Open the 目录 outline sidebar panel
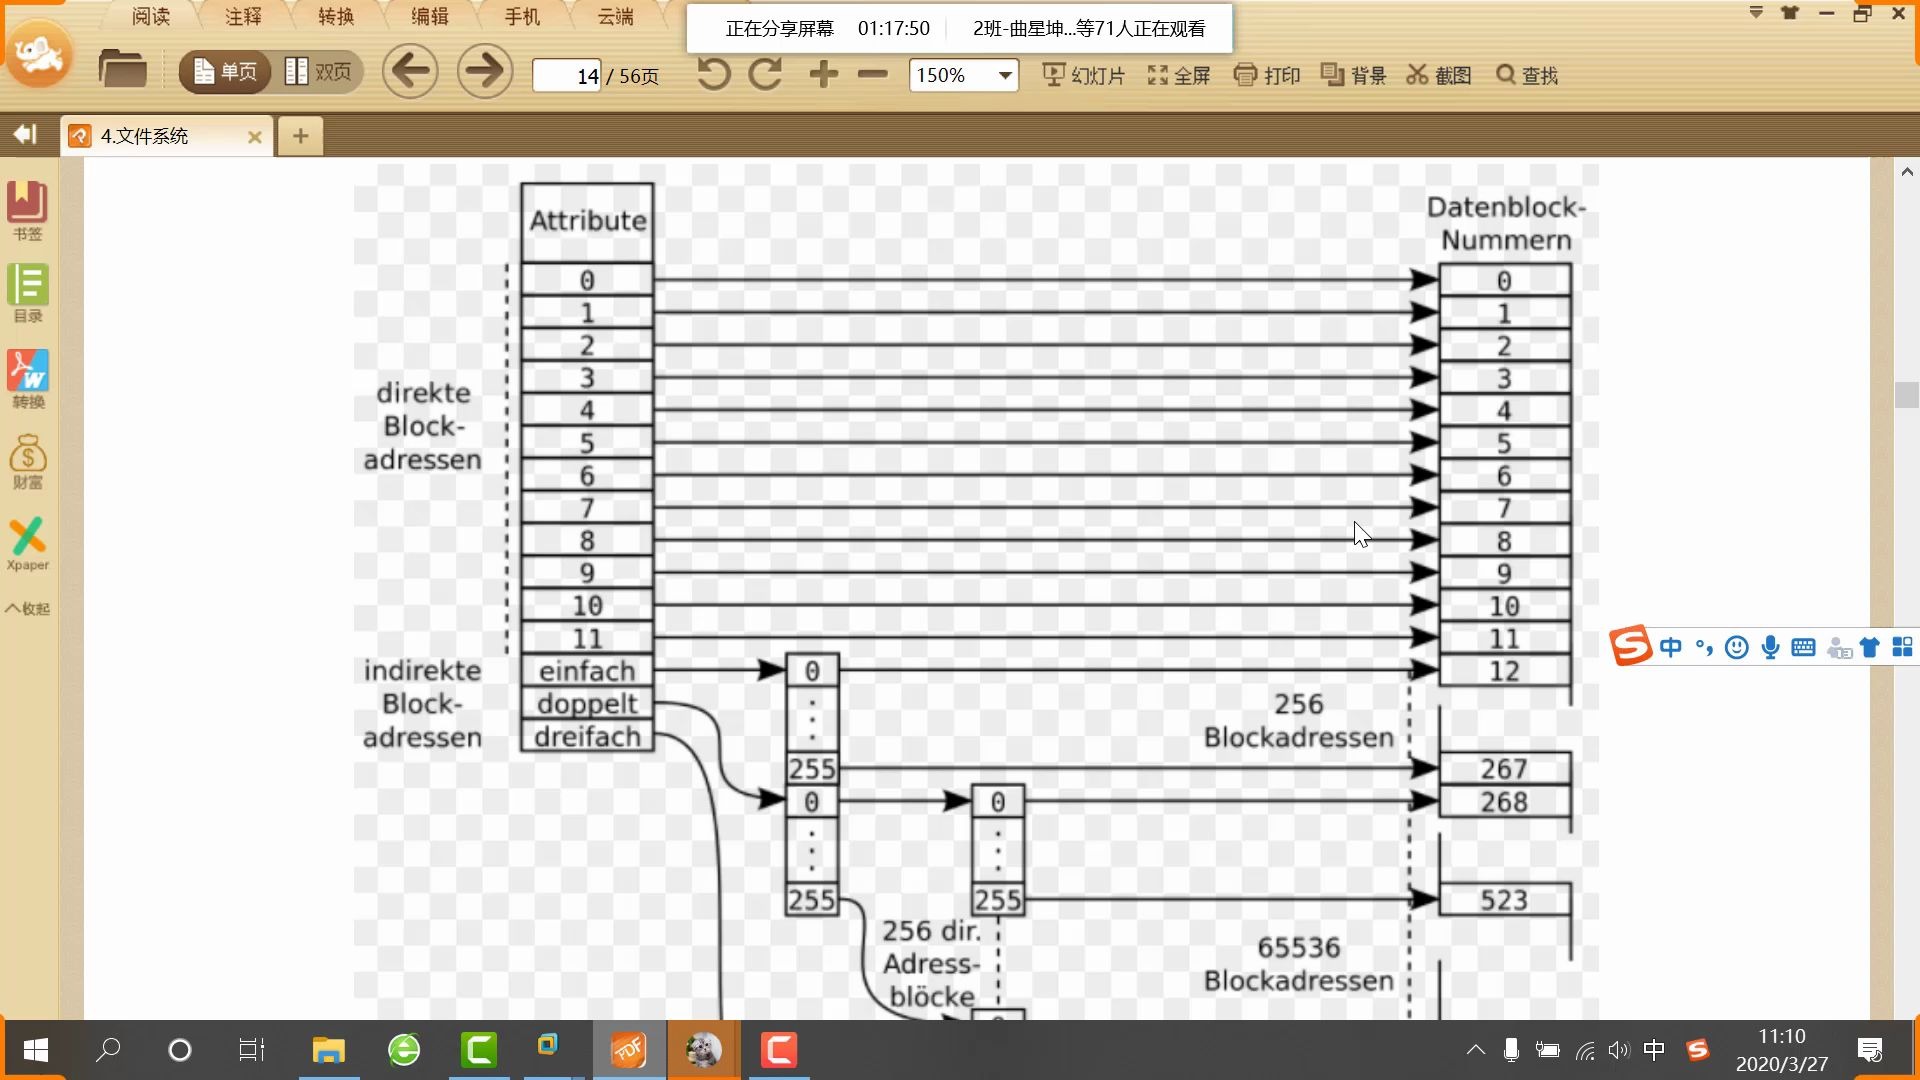The image size is (1920, 1080). (x=28, y=293)
